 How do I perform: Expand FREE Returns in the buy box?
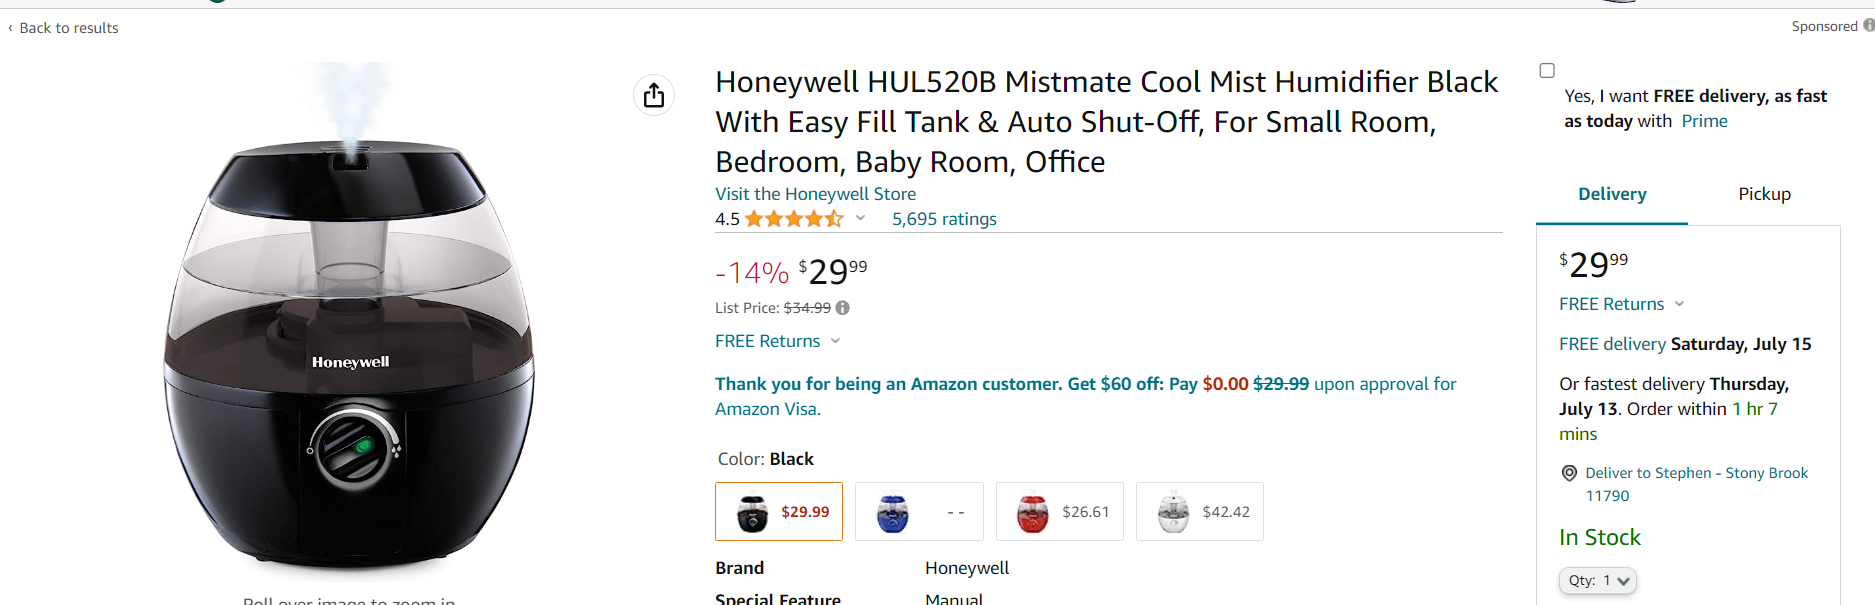1679,304
